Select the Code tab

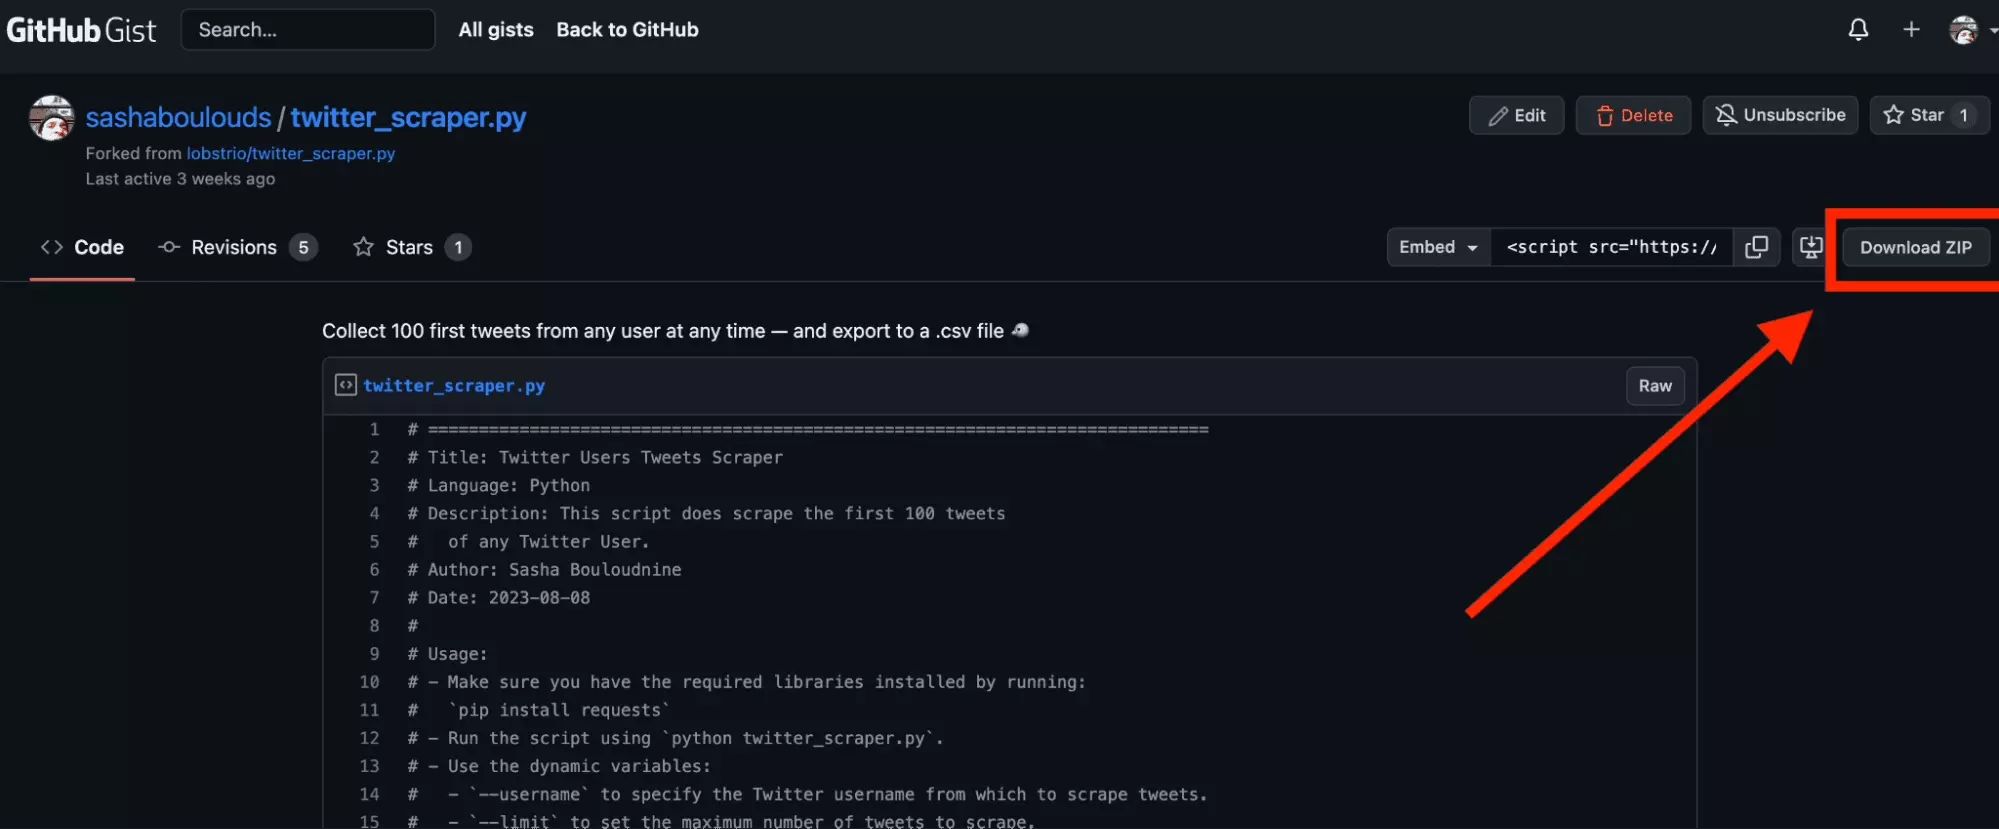pos(82,247)
